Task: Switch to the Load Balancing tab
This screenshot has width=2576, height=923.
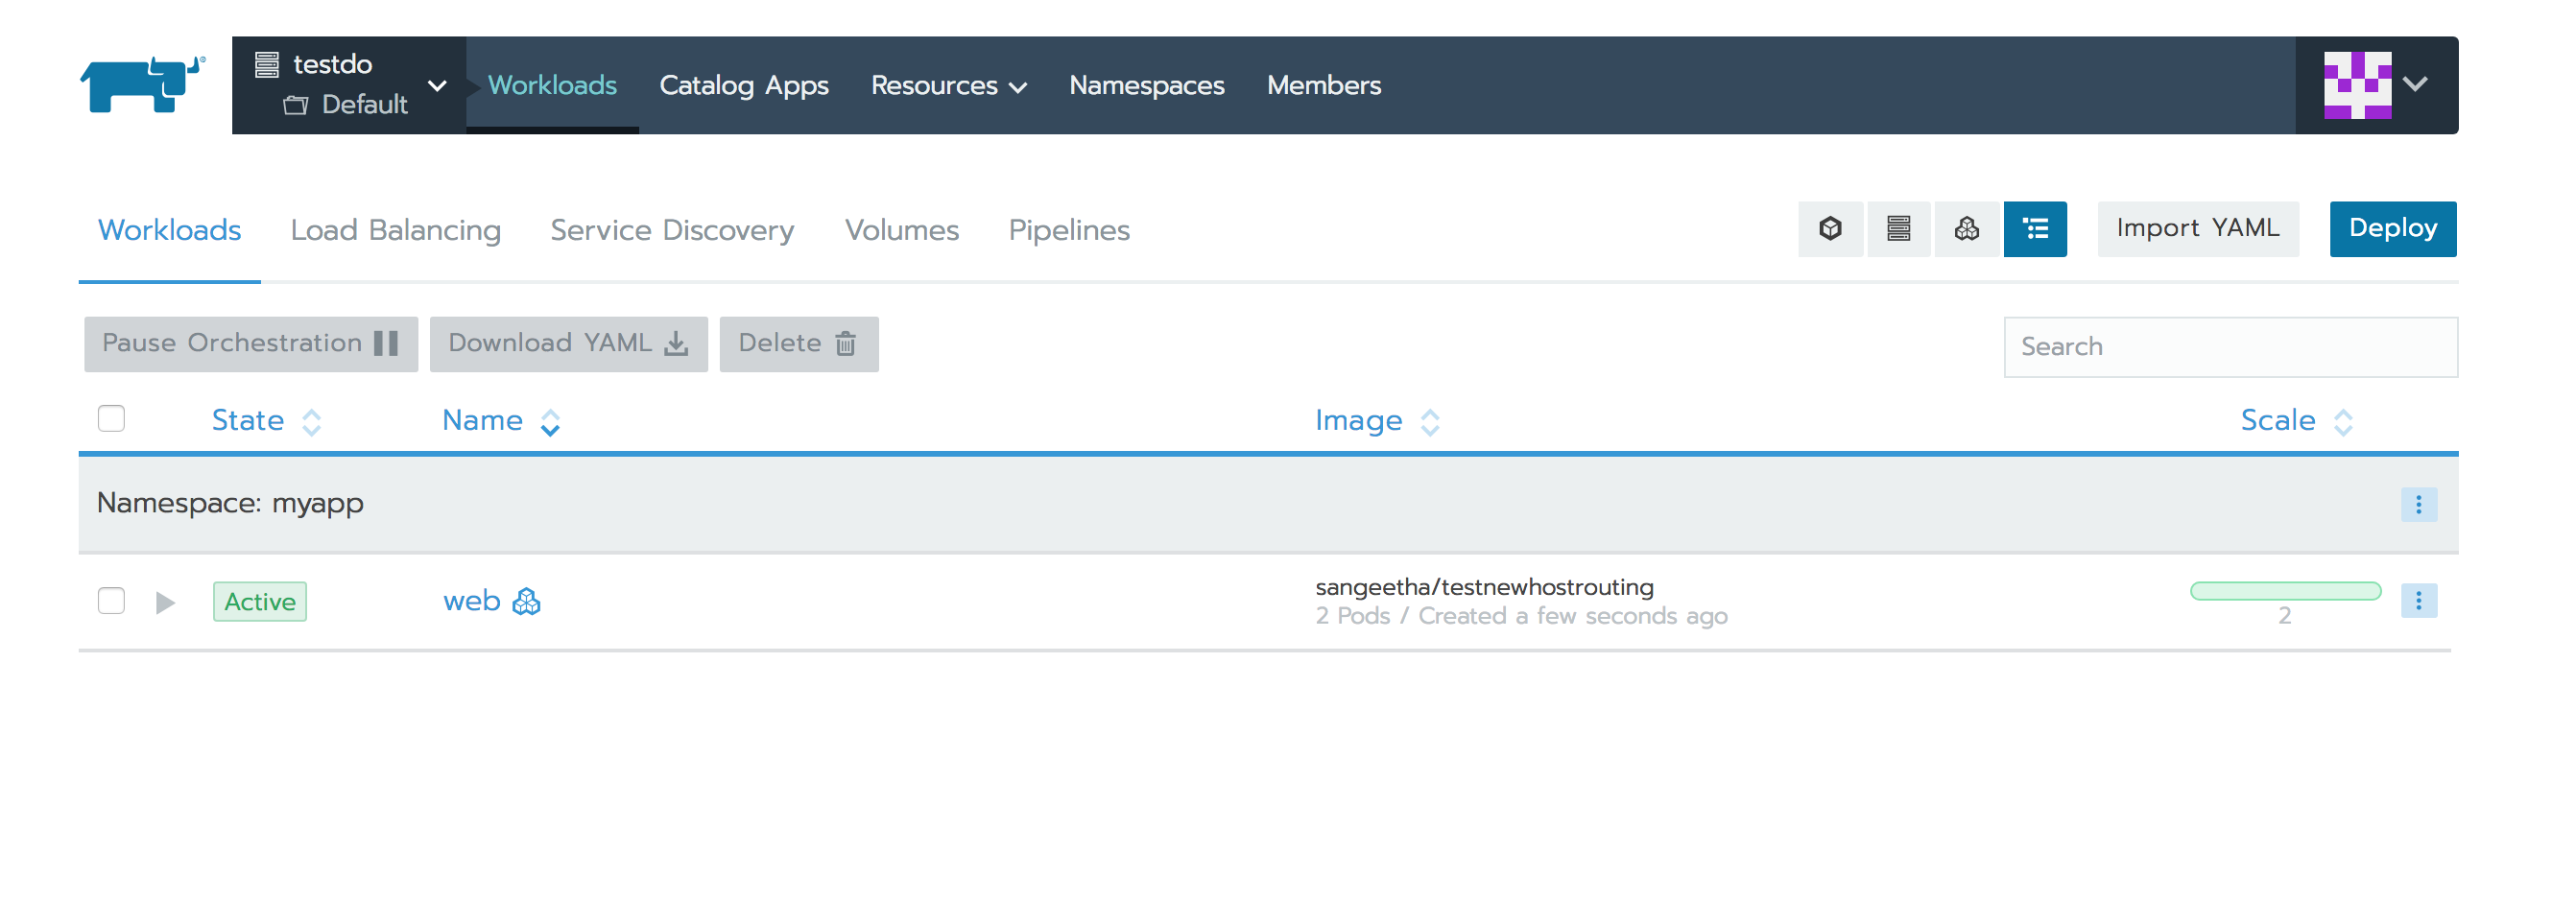Action: [x=395, y=230]
